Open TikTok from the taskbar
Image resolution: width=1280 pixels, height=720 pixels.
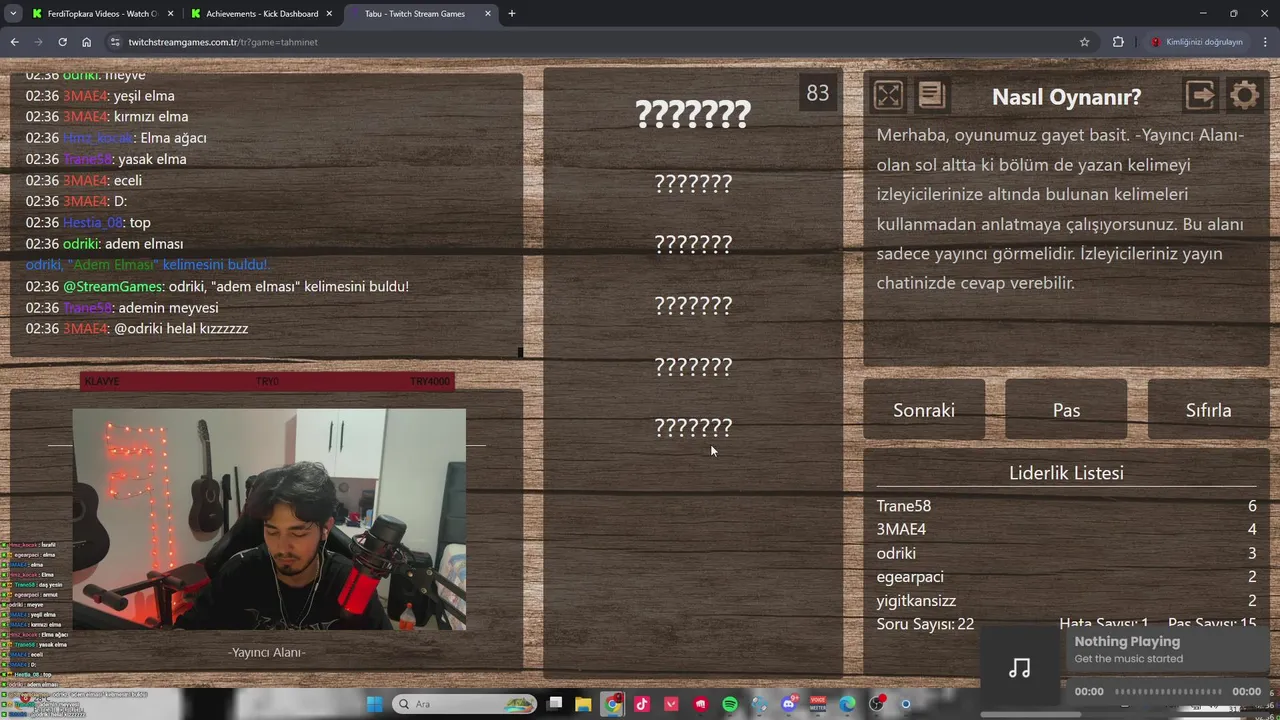click(x=642, y=704)
